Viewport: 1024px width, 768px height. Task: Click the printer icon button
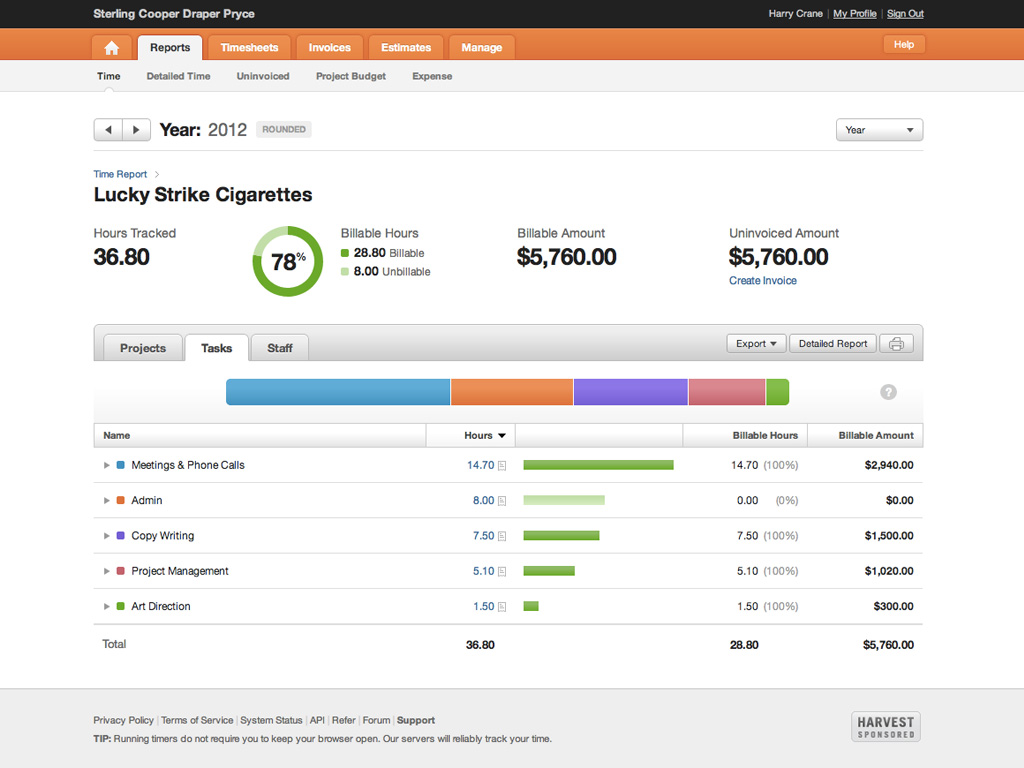click(896, 344)
